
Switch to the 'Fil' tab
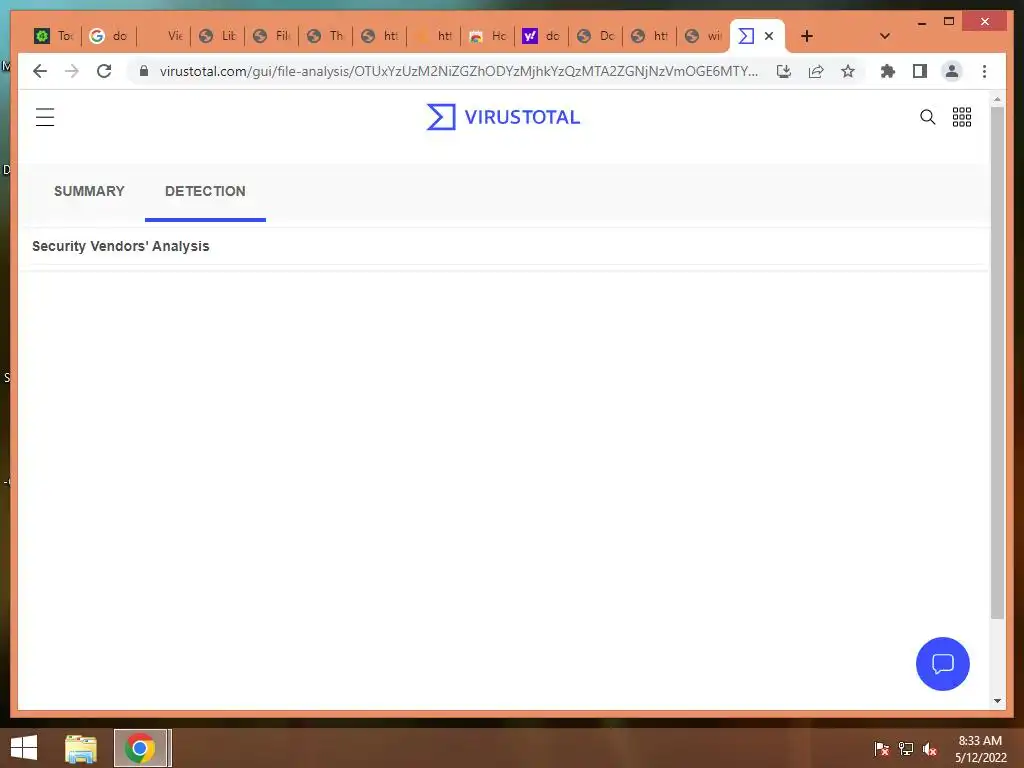272,36
